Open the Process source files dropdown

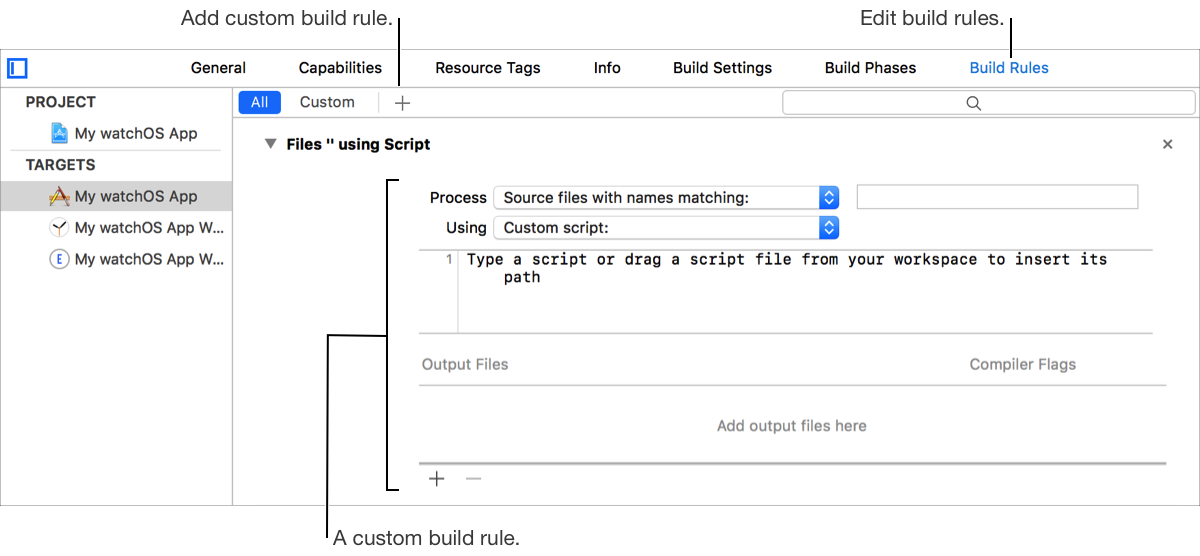666,198
